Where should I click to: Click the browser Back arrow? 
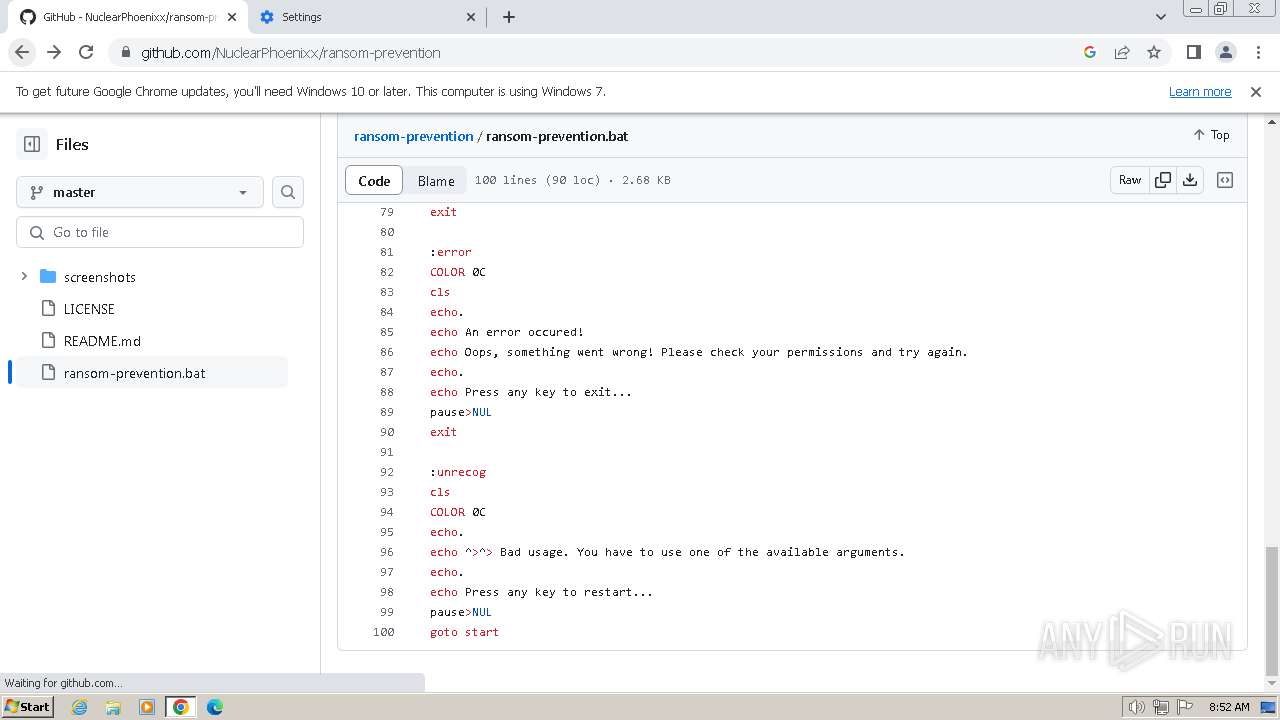coord(22,52)
